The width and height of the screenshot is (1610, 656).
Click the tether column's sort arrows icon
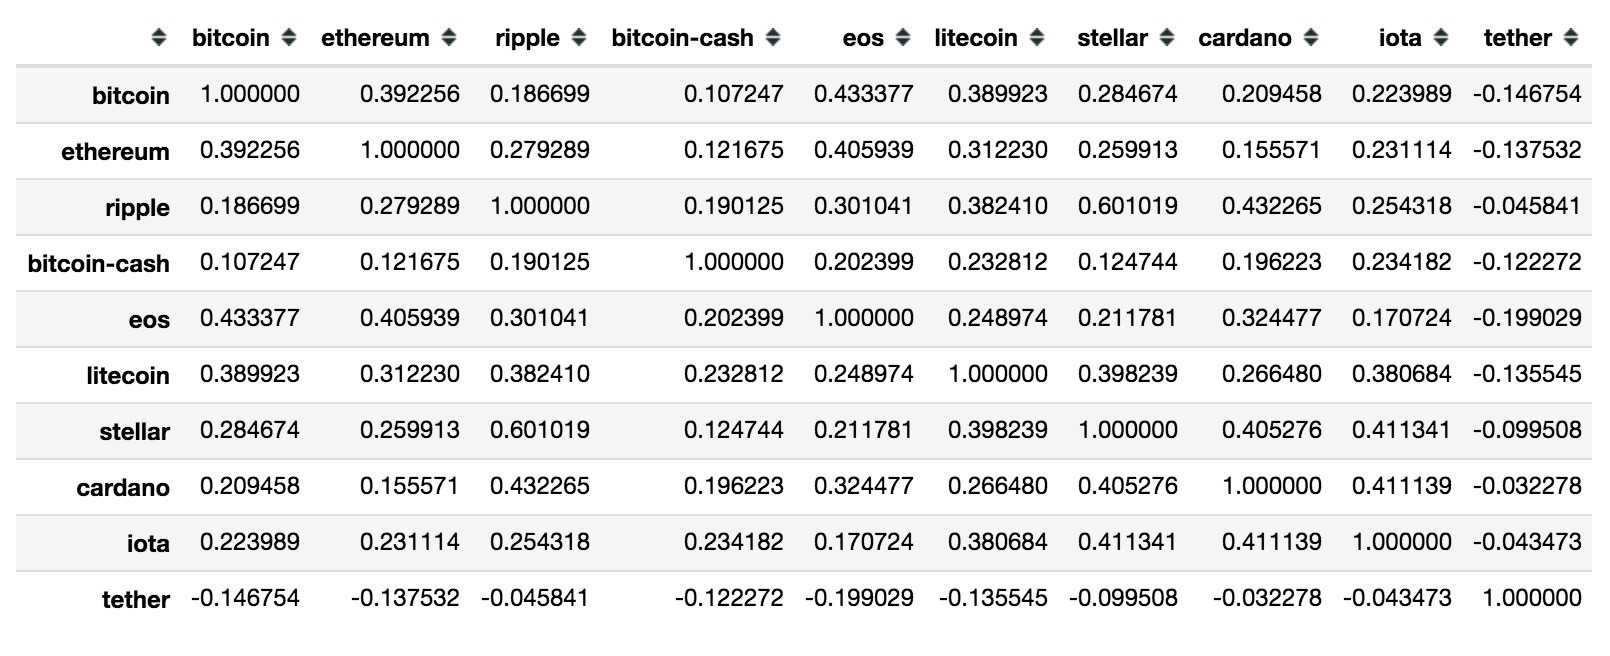pos(1571,38)
